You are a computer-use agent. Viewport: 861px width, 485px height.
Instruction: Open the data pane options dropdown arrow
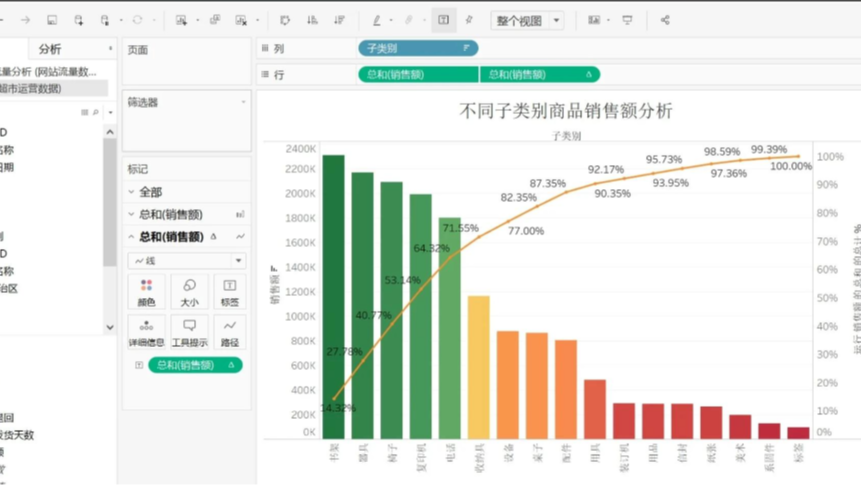tap(110, 112)
